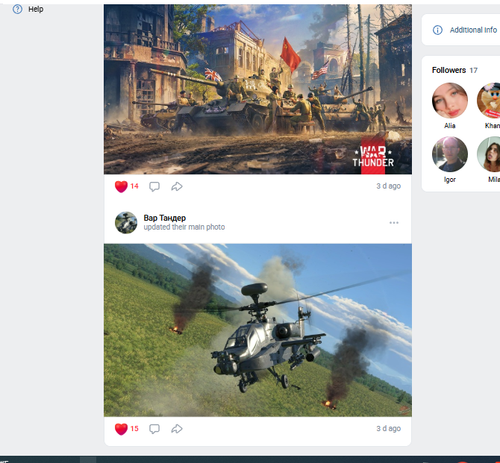Click the name Alia under avatar
The image size is (500, 463).
[450, 126]
